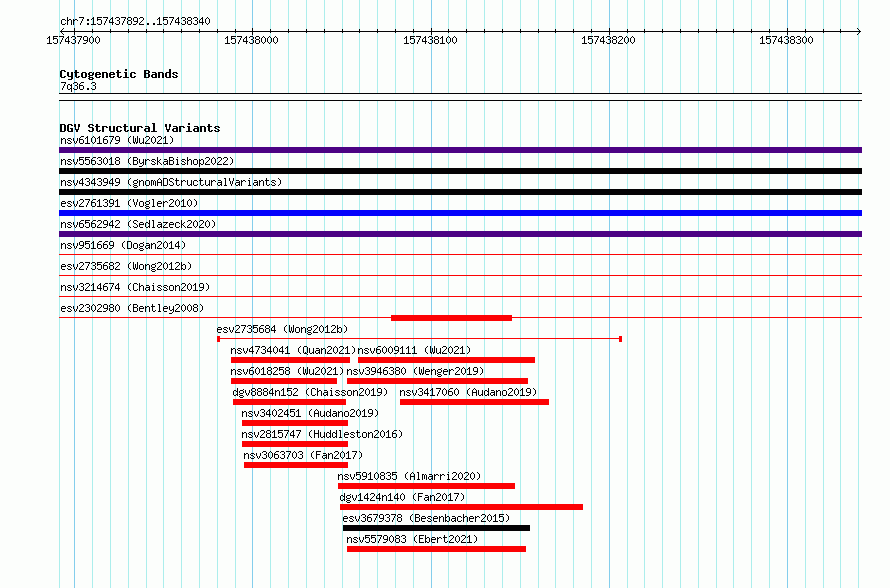Click the DGV Structural Variants track title

coord(140,128)
